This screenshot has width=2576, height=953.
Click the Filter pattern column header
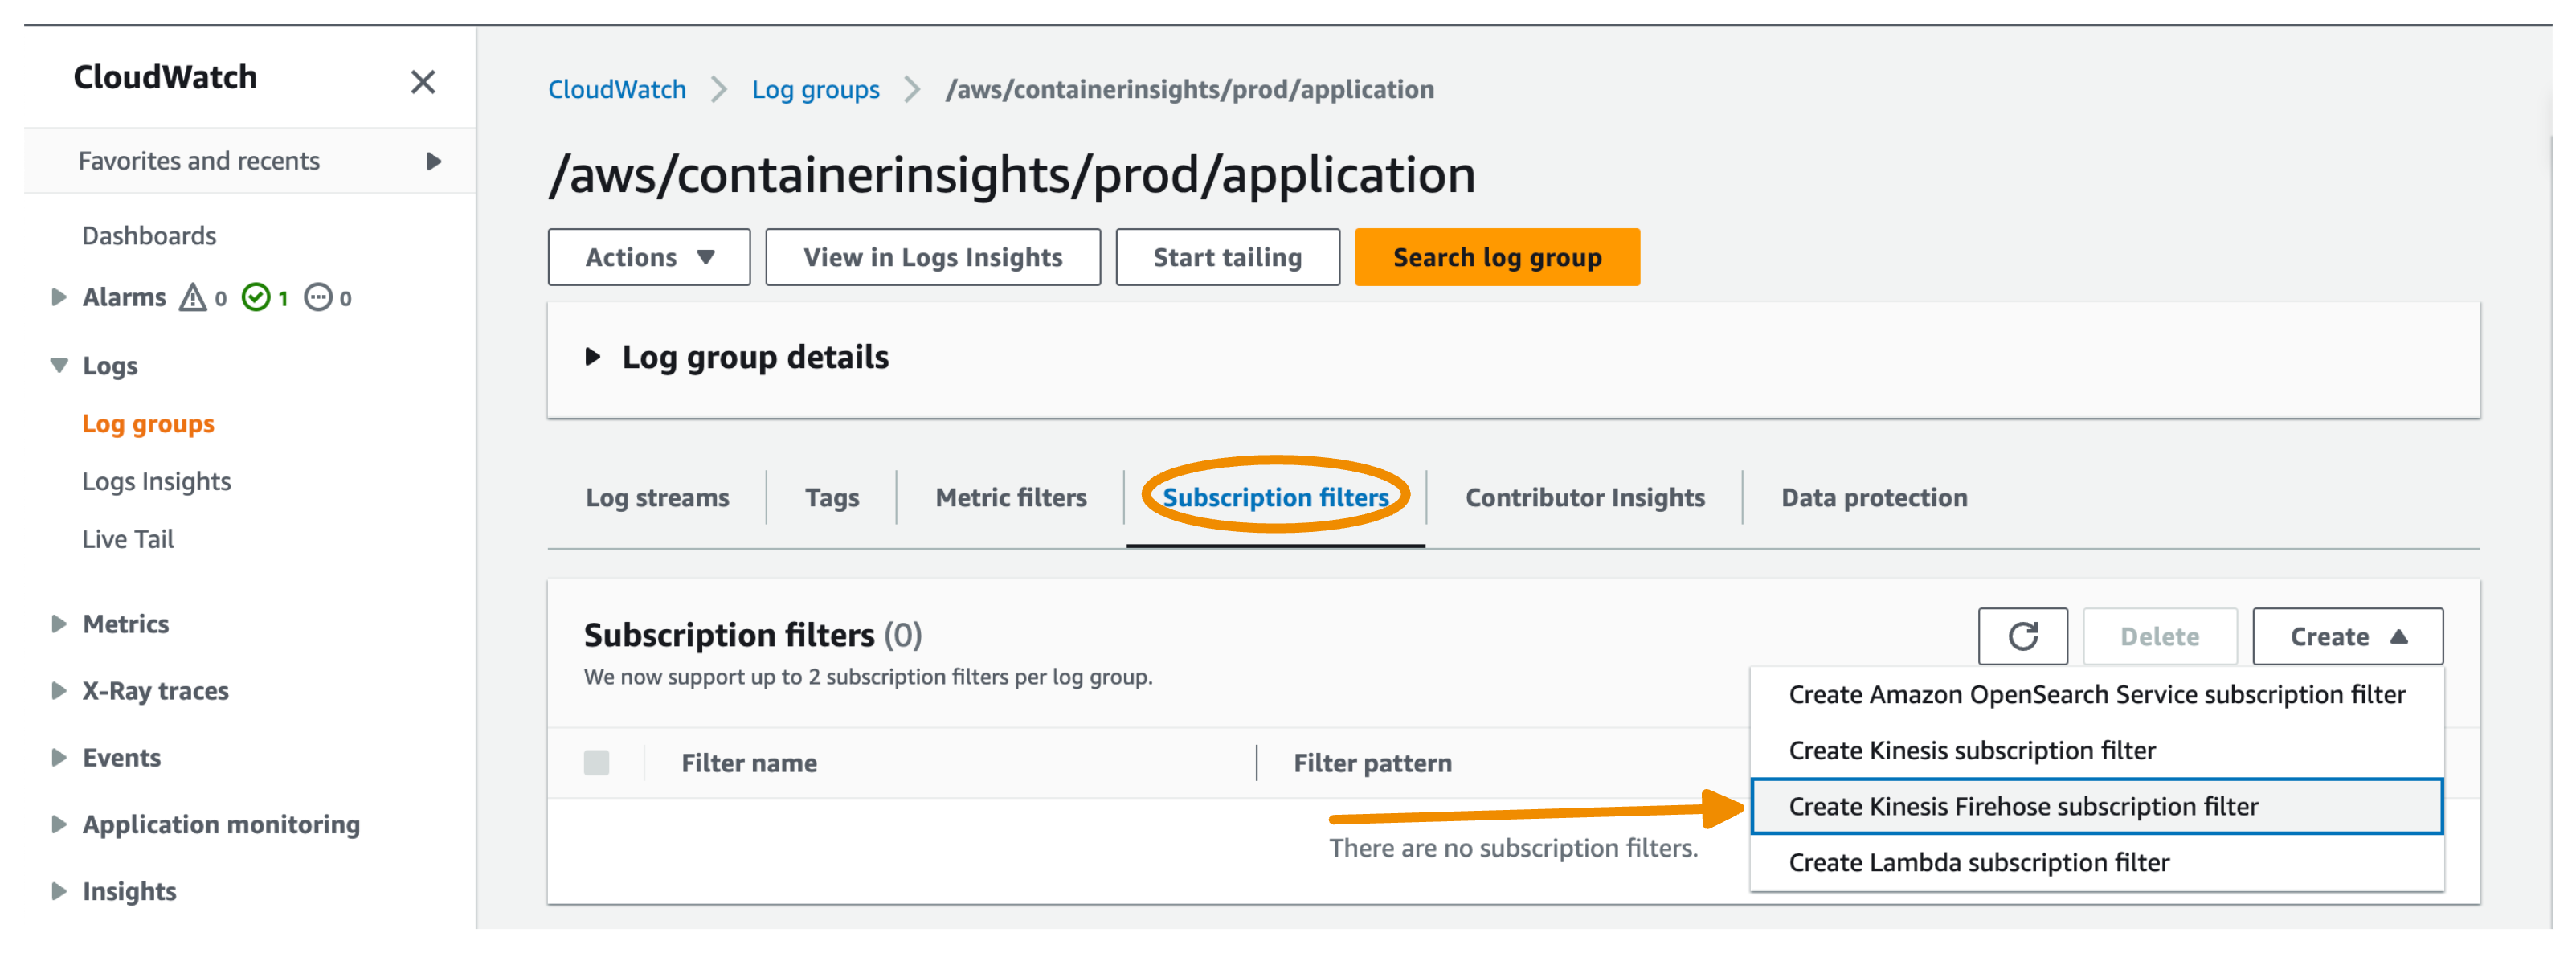(1372, 763)
